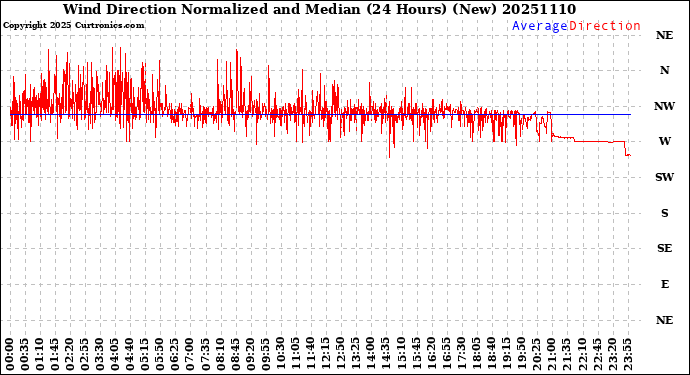Image resolution: width=690 pixels, height=375 pixels.
Task: Click the 04:05 time axis label
Action: [115, 355]
